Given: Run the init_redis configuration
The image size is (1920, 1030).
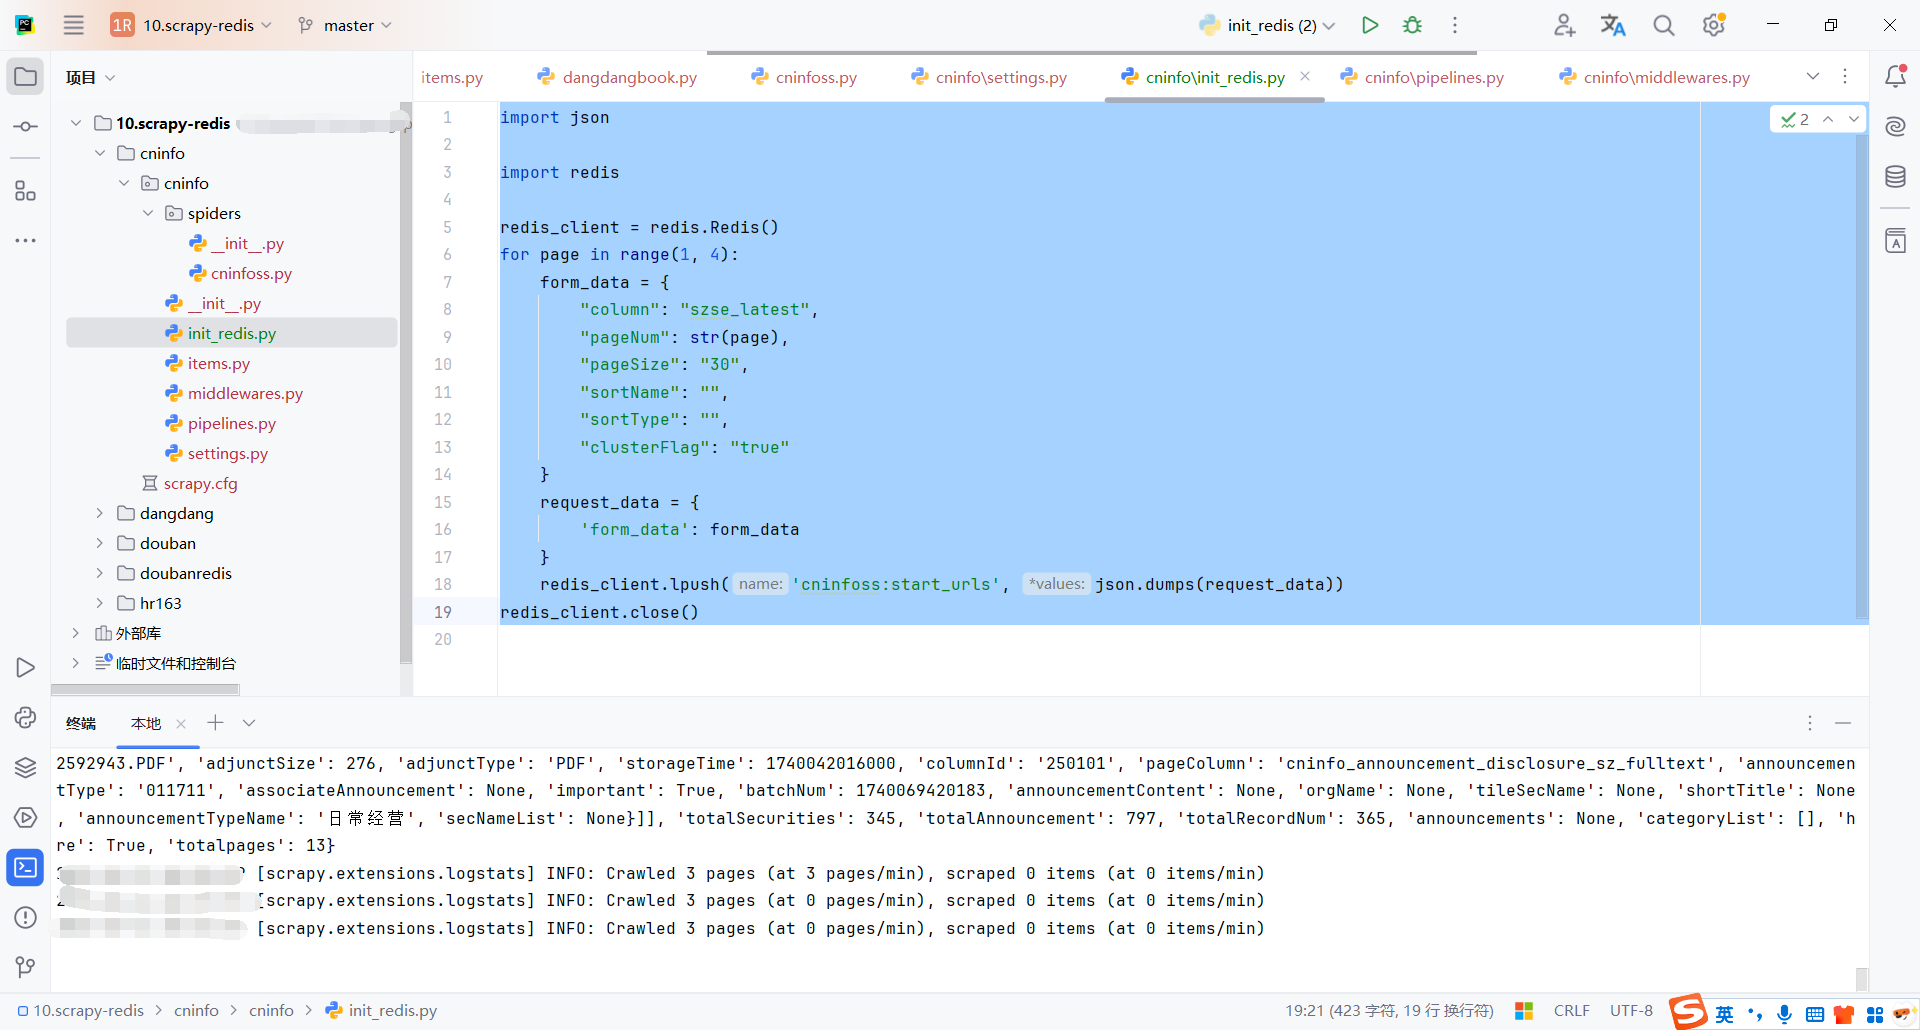Looking at the screenshot, I should pos(1370,25).
